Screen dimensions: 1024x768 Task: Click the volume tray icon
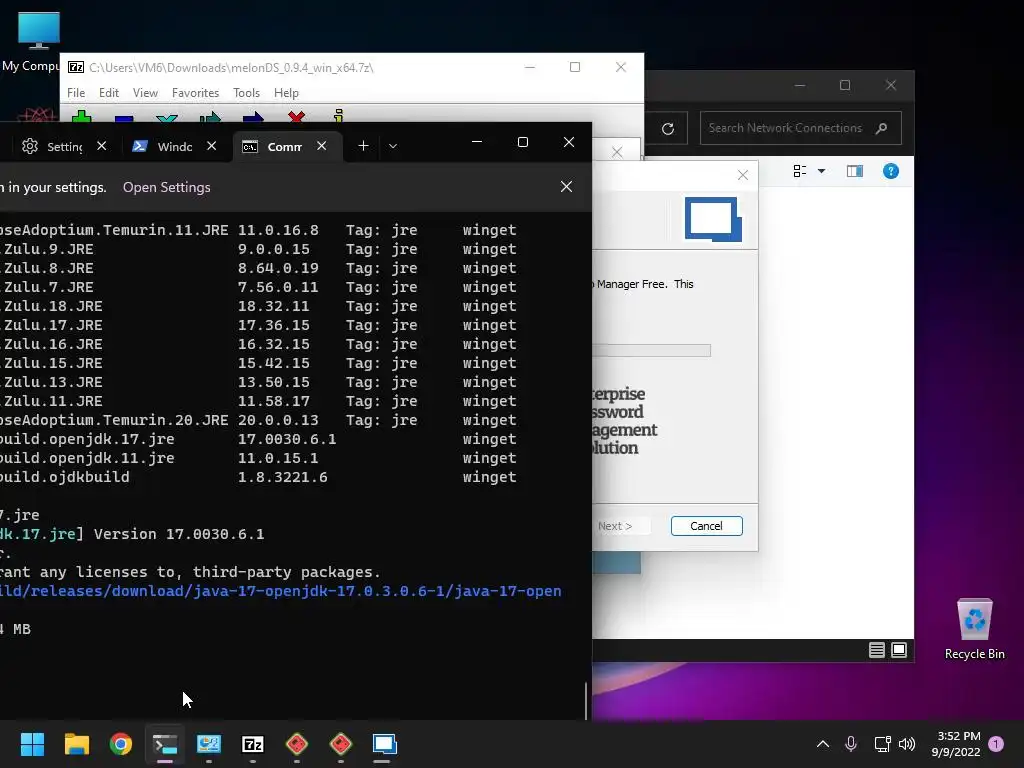click(x=907, y=744)
